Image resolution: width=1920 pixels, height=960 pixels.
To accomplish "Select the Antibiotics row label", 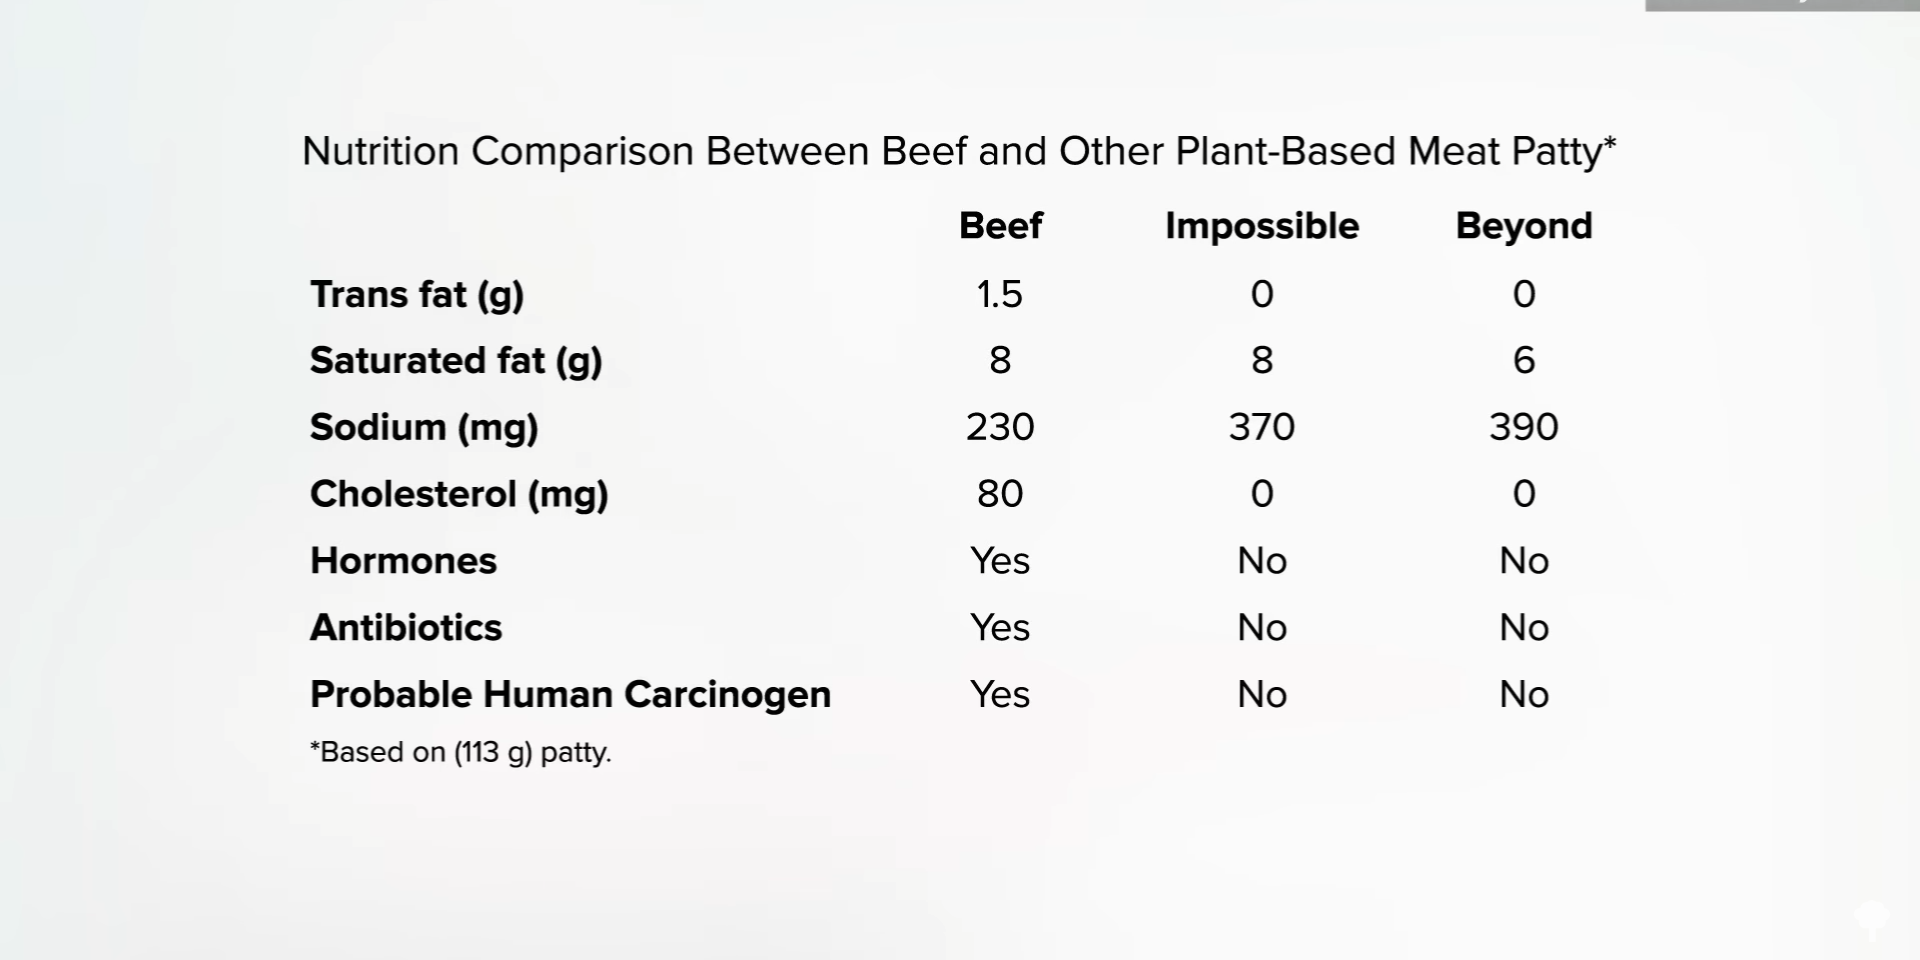I will tap(406, 628).
